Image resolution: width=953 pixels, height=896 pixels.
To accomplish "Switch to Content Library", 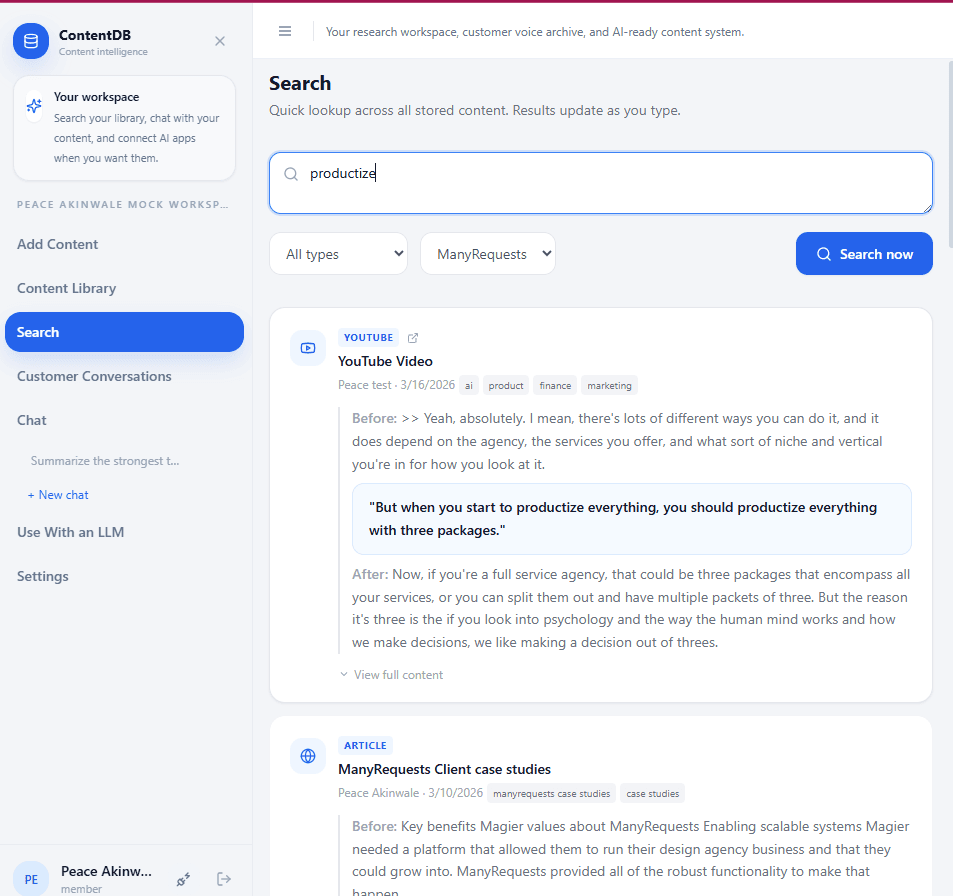I will [x=66, y=288].
